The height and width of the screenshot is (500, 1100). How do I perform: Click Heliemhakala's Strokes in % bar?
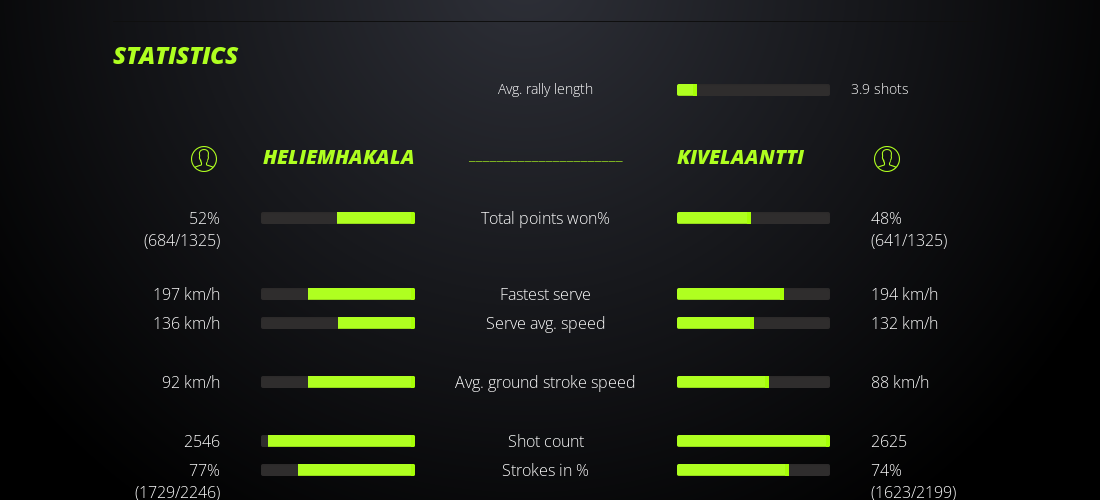point(338,470)
